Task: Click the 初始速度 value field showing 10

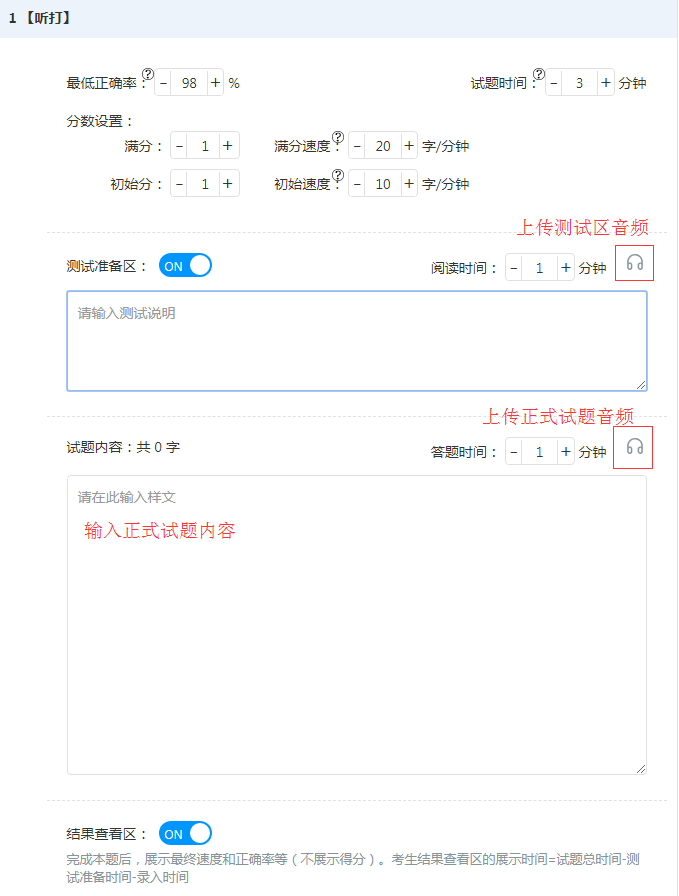Action: coord(383,184)
